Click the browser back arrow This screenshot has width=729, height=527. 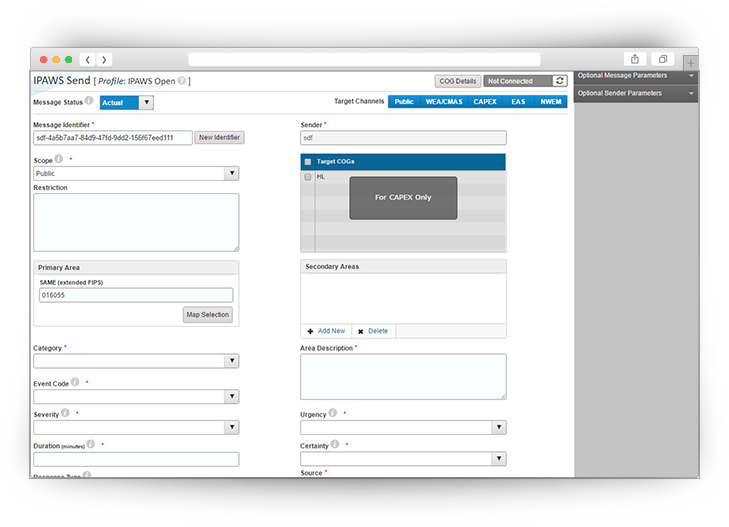(87, 59)
